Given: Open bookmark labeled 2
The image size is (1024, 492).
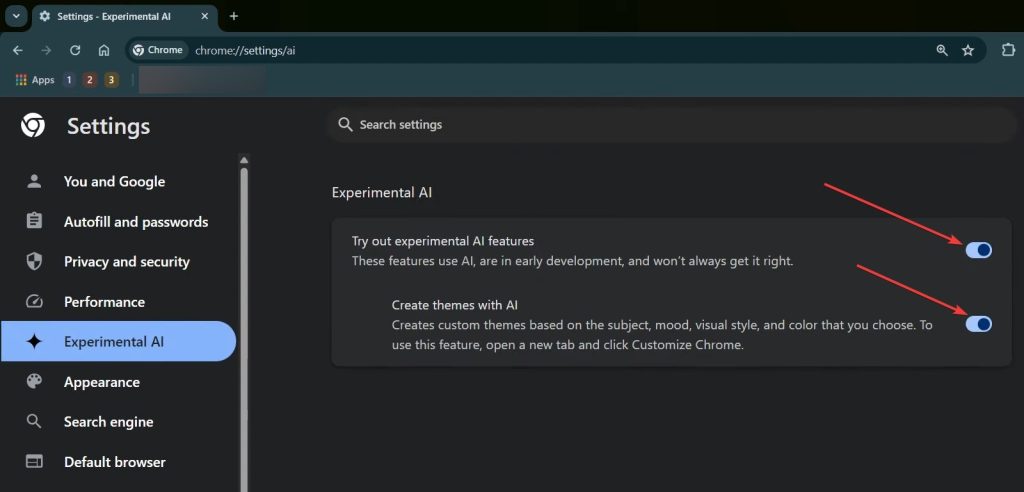Looking at the screenshot, I should click(90, 80).
